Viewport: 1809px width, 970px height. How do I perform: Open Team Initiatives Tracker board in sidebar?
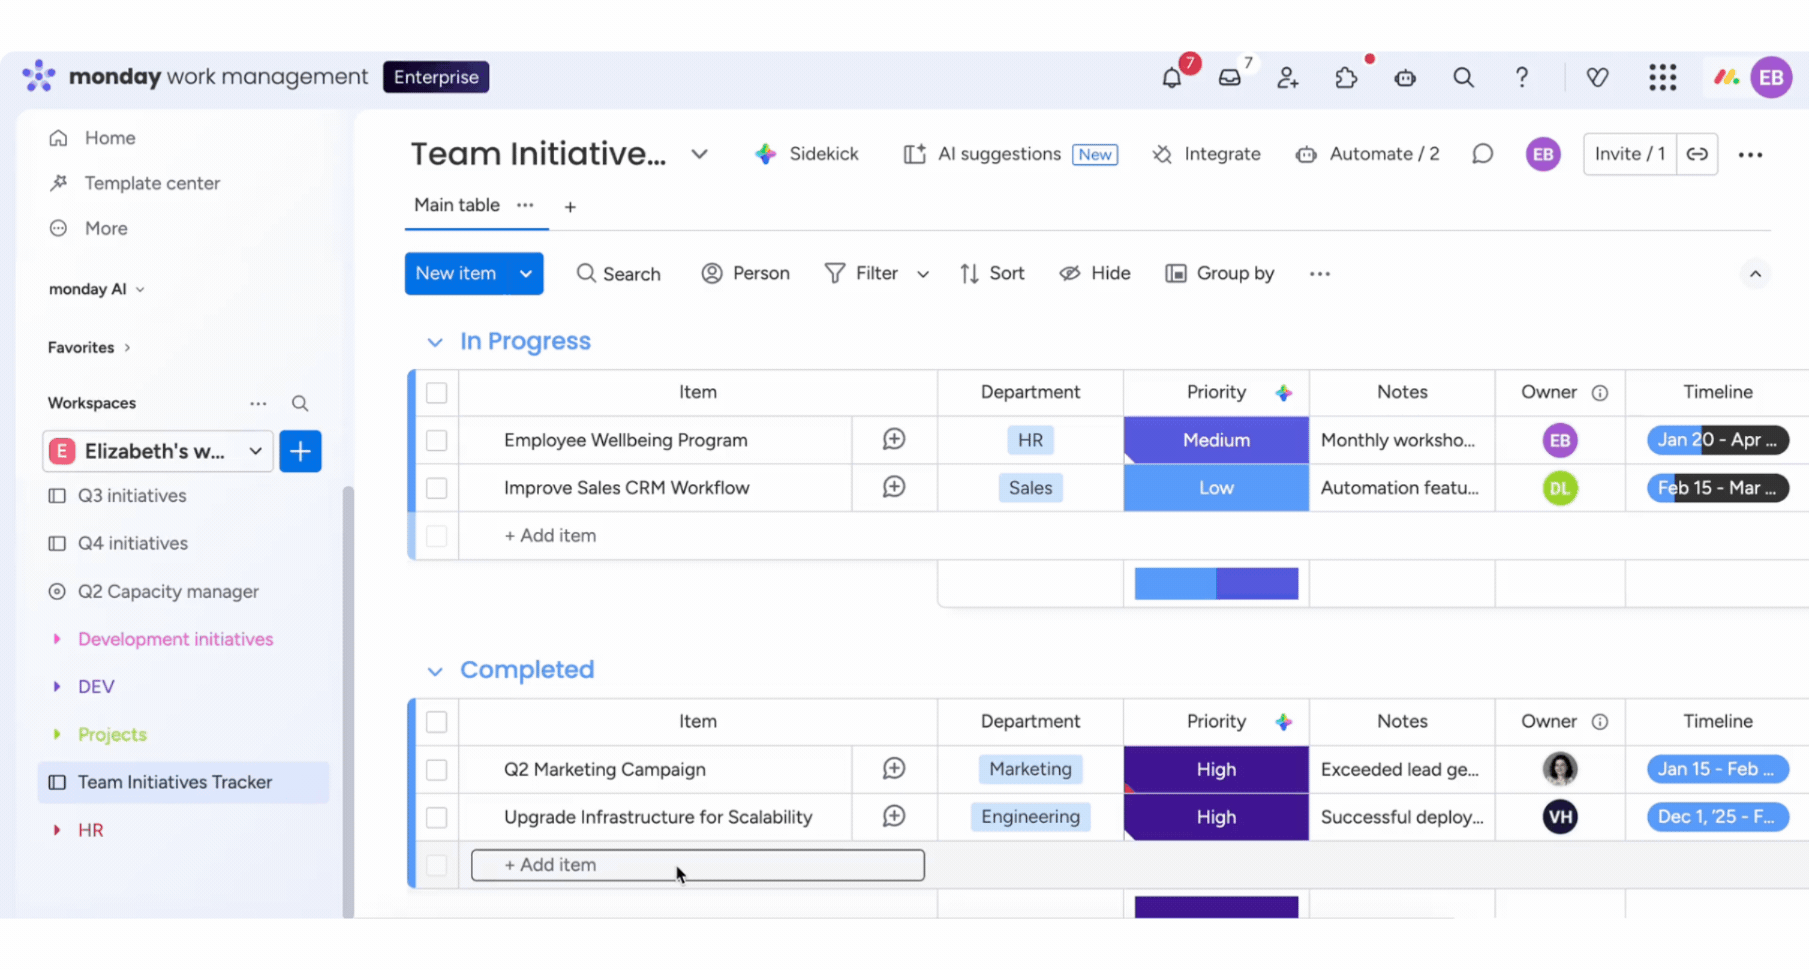coord(175,782)
